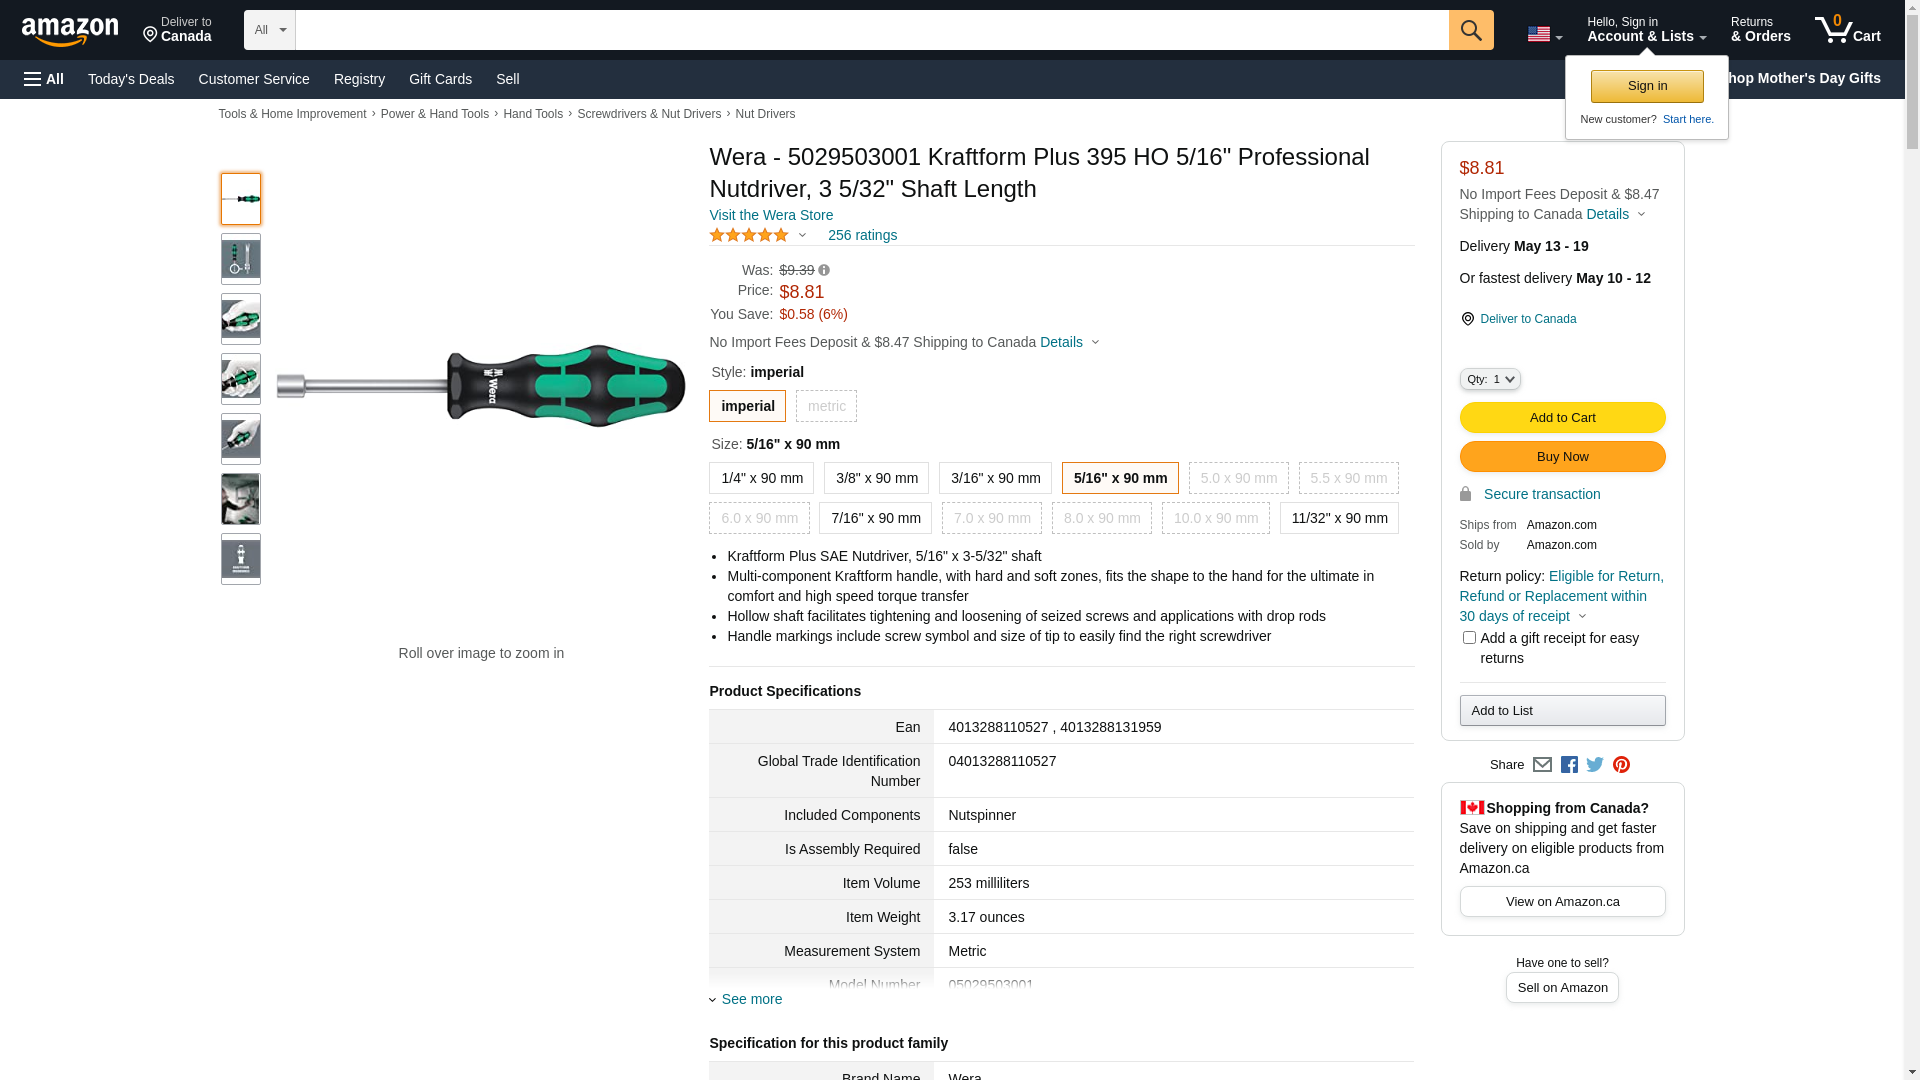Open the Amazon home logo
The image size is (1920, 1080).
click(70, 32)
